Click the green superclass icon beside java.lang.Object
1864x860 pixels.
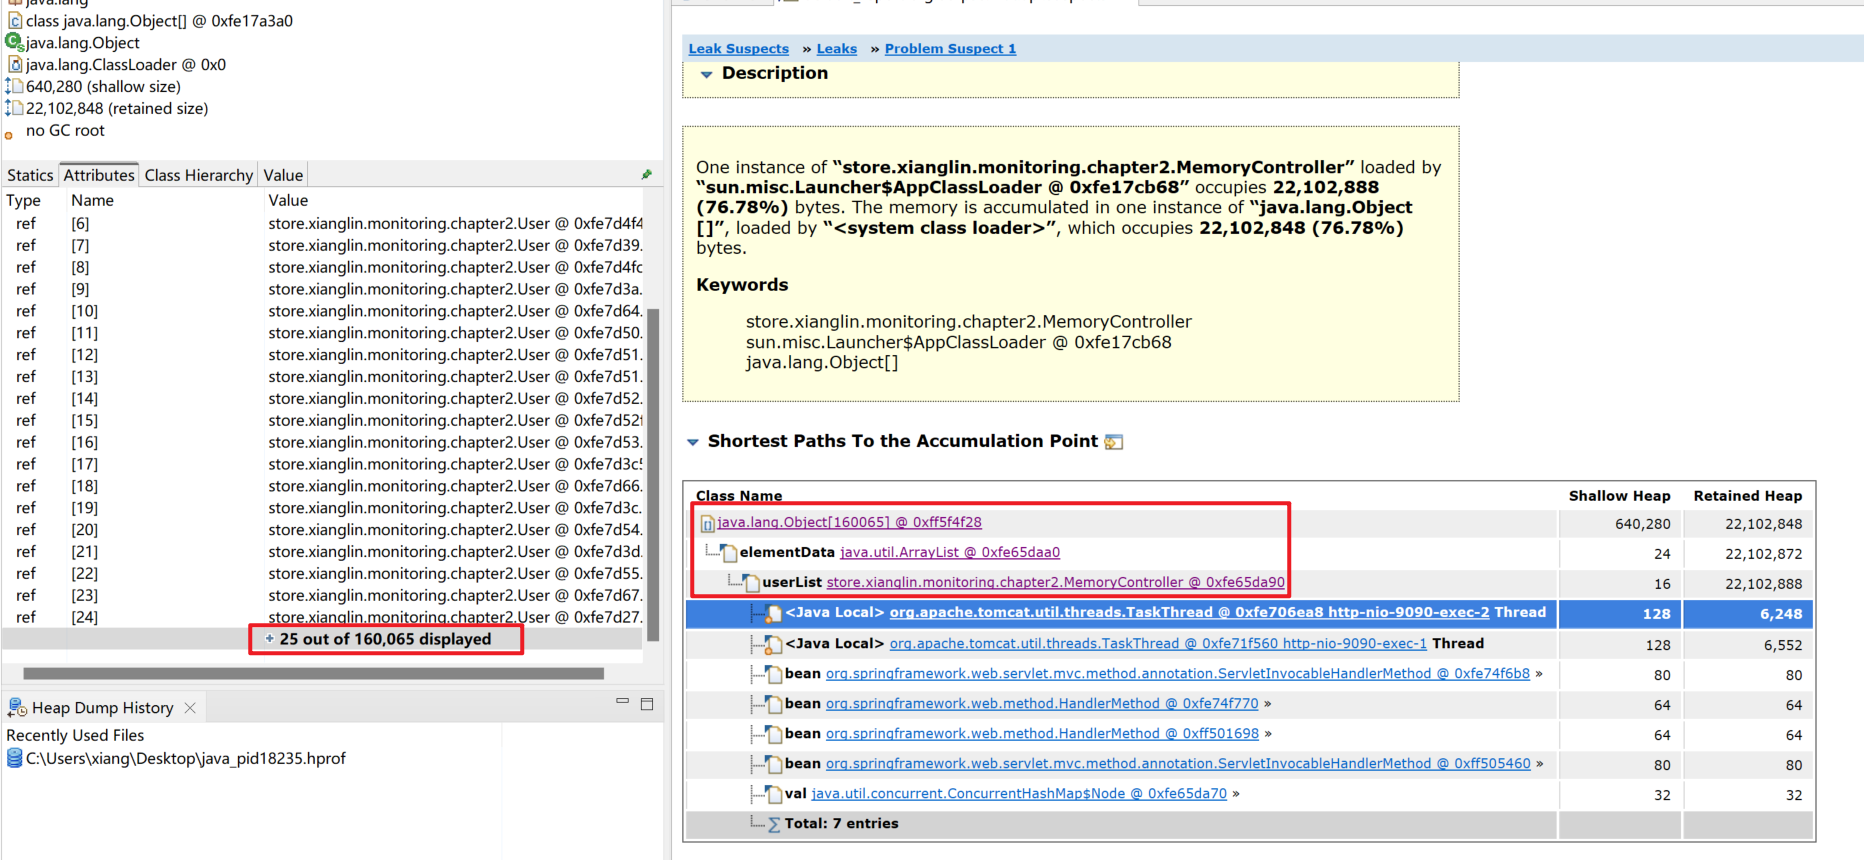pos(14,42)
